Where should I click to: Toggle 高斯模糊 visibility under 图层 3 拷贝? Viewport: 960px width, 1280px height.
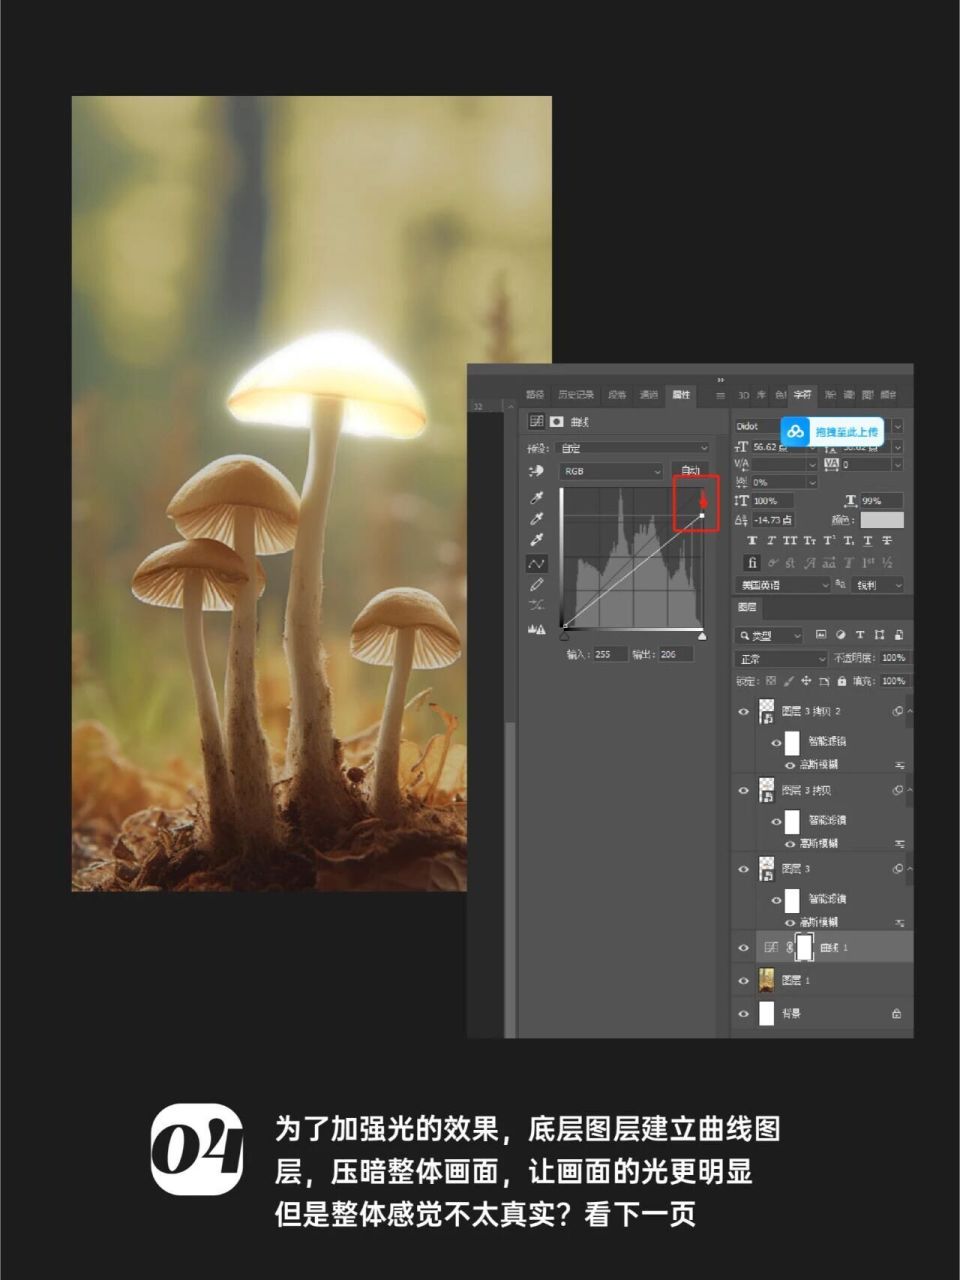click(x=790, y=843)
